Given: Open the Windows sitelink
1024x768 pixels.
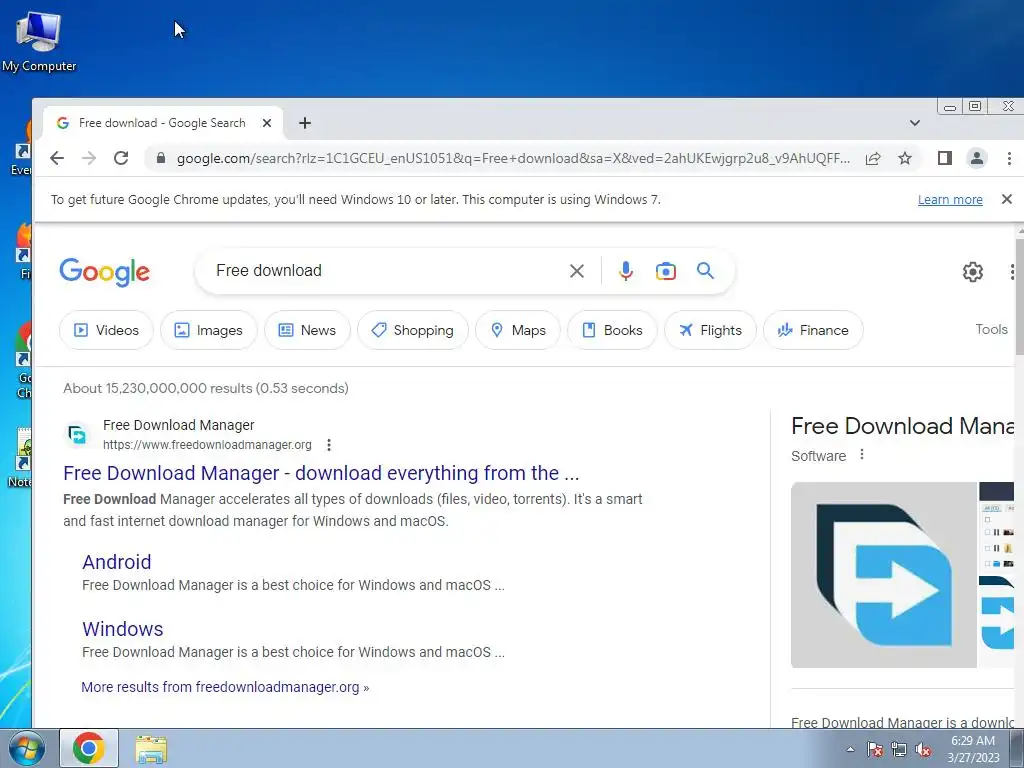Looking at the screenshot, I should [x=123, y=629].
